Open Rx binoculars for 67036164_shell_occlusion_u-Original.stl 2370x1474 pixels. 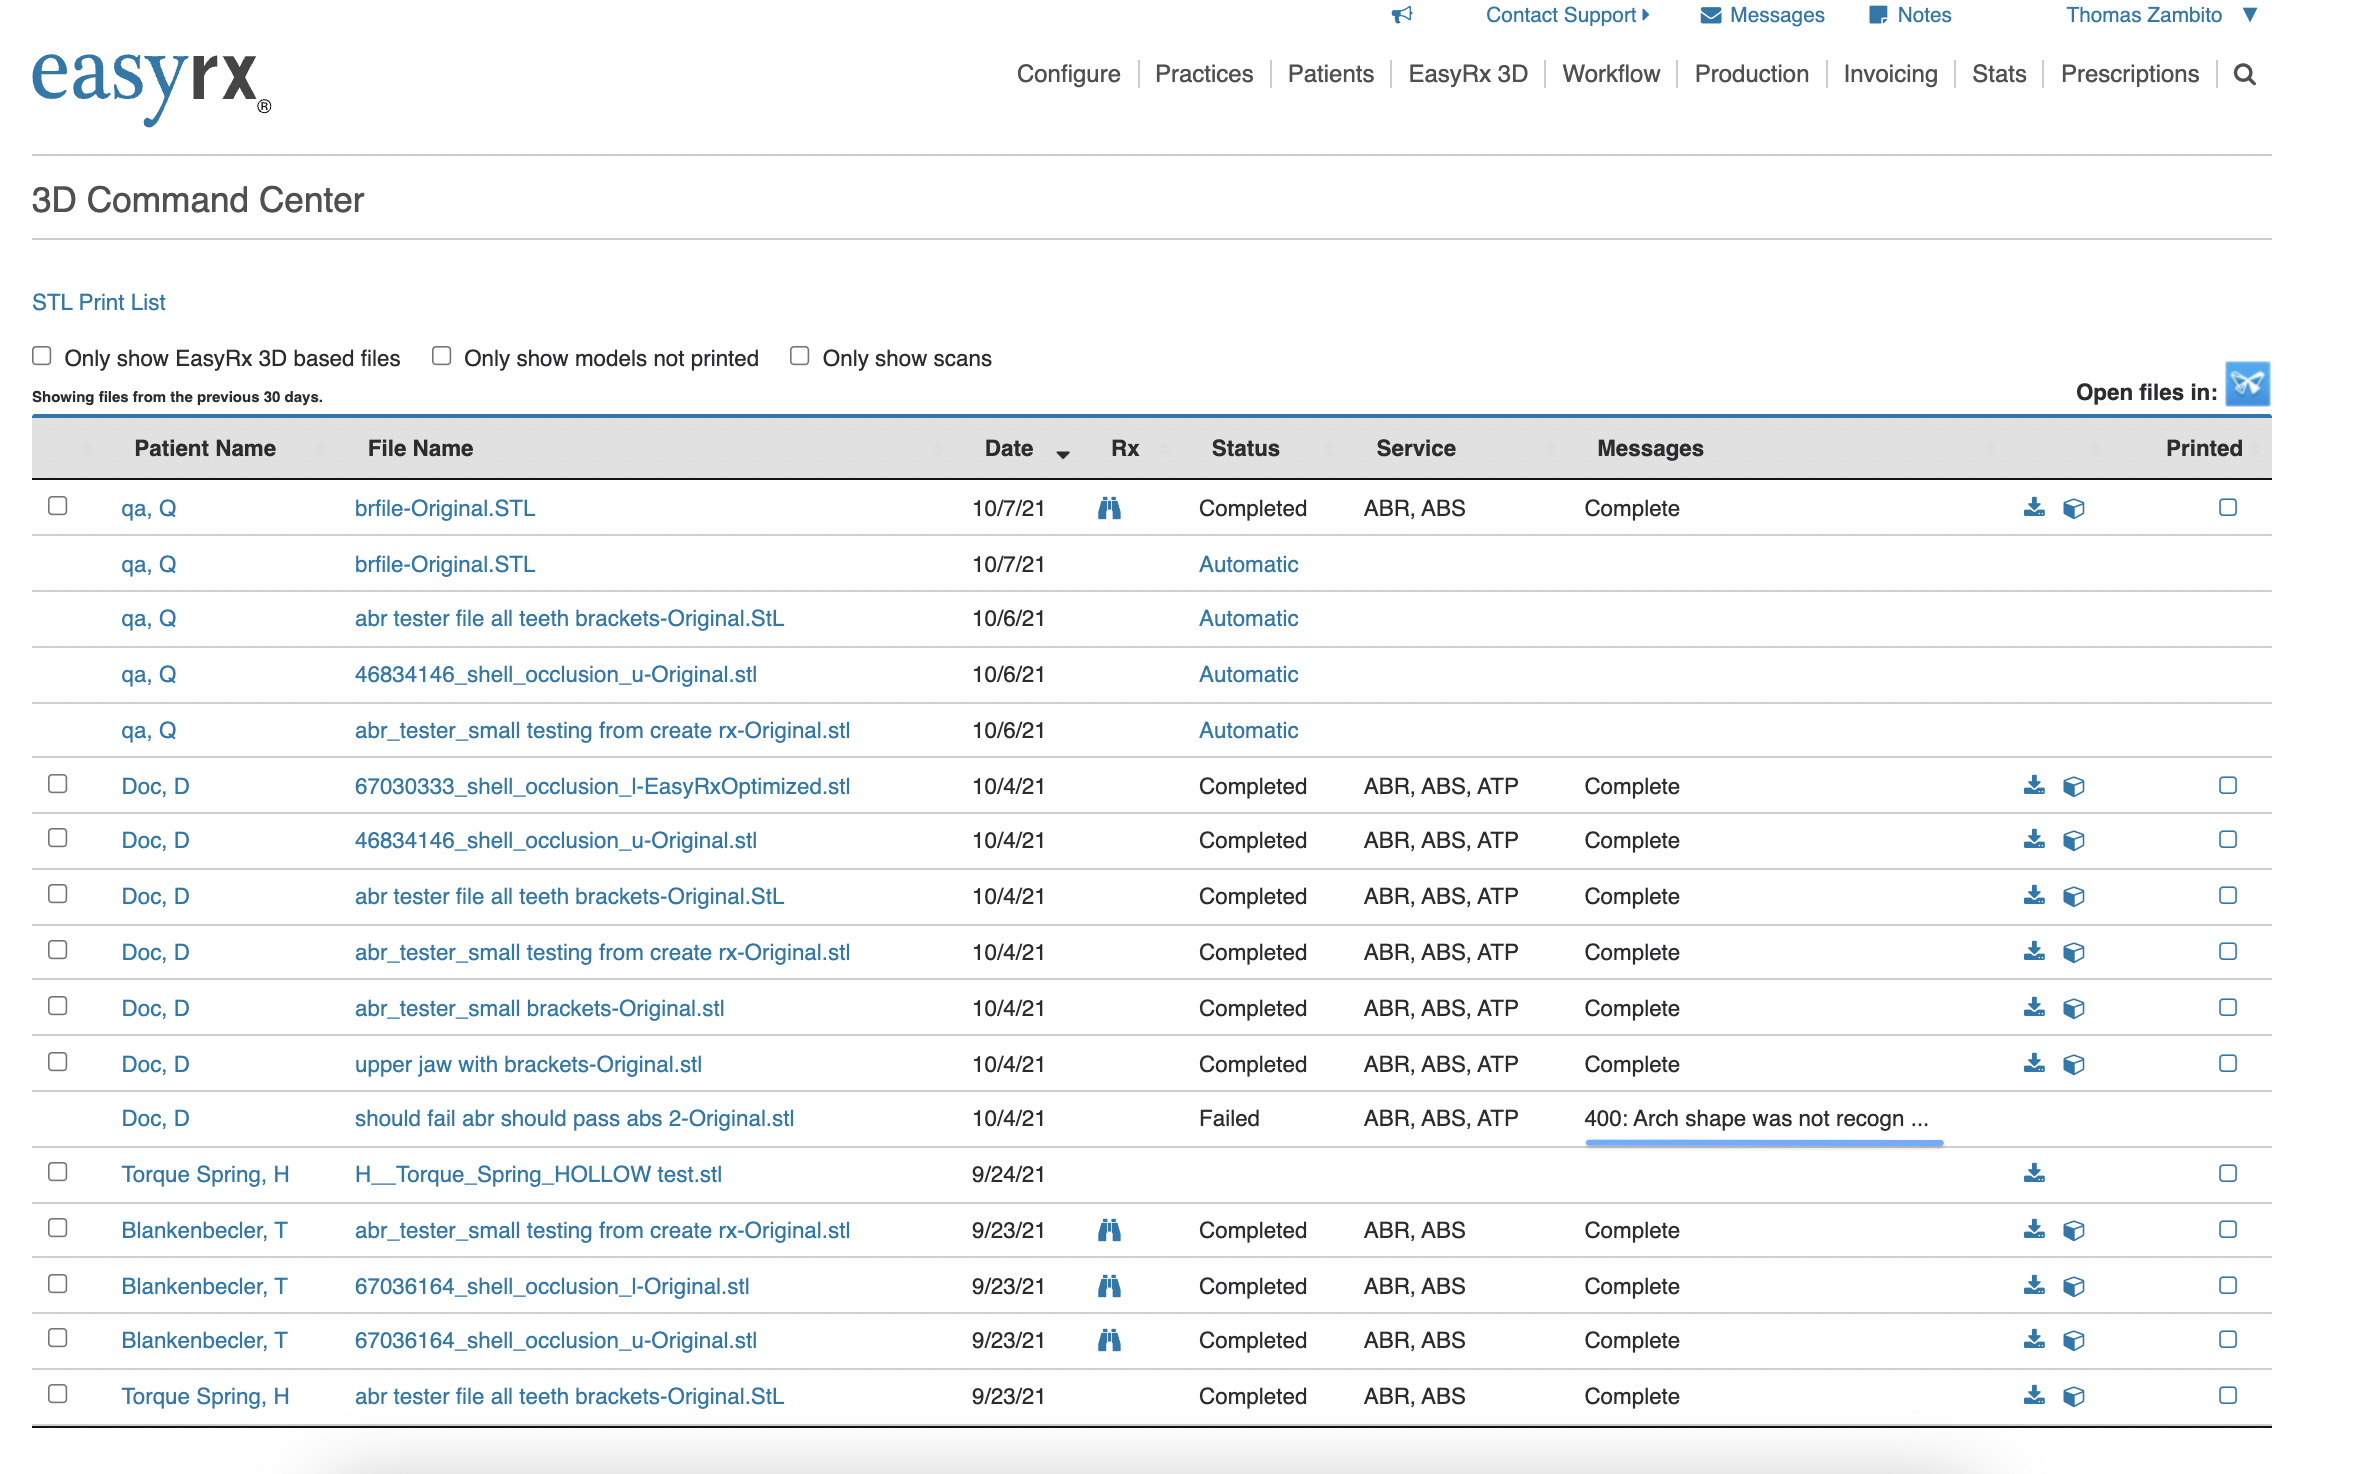(x=1109, y=1340)
